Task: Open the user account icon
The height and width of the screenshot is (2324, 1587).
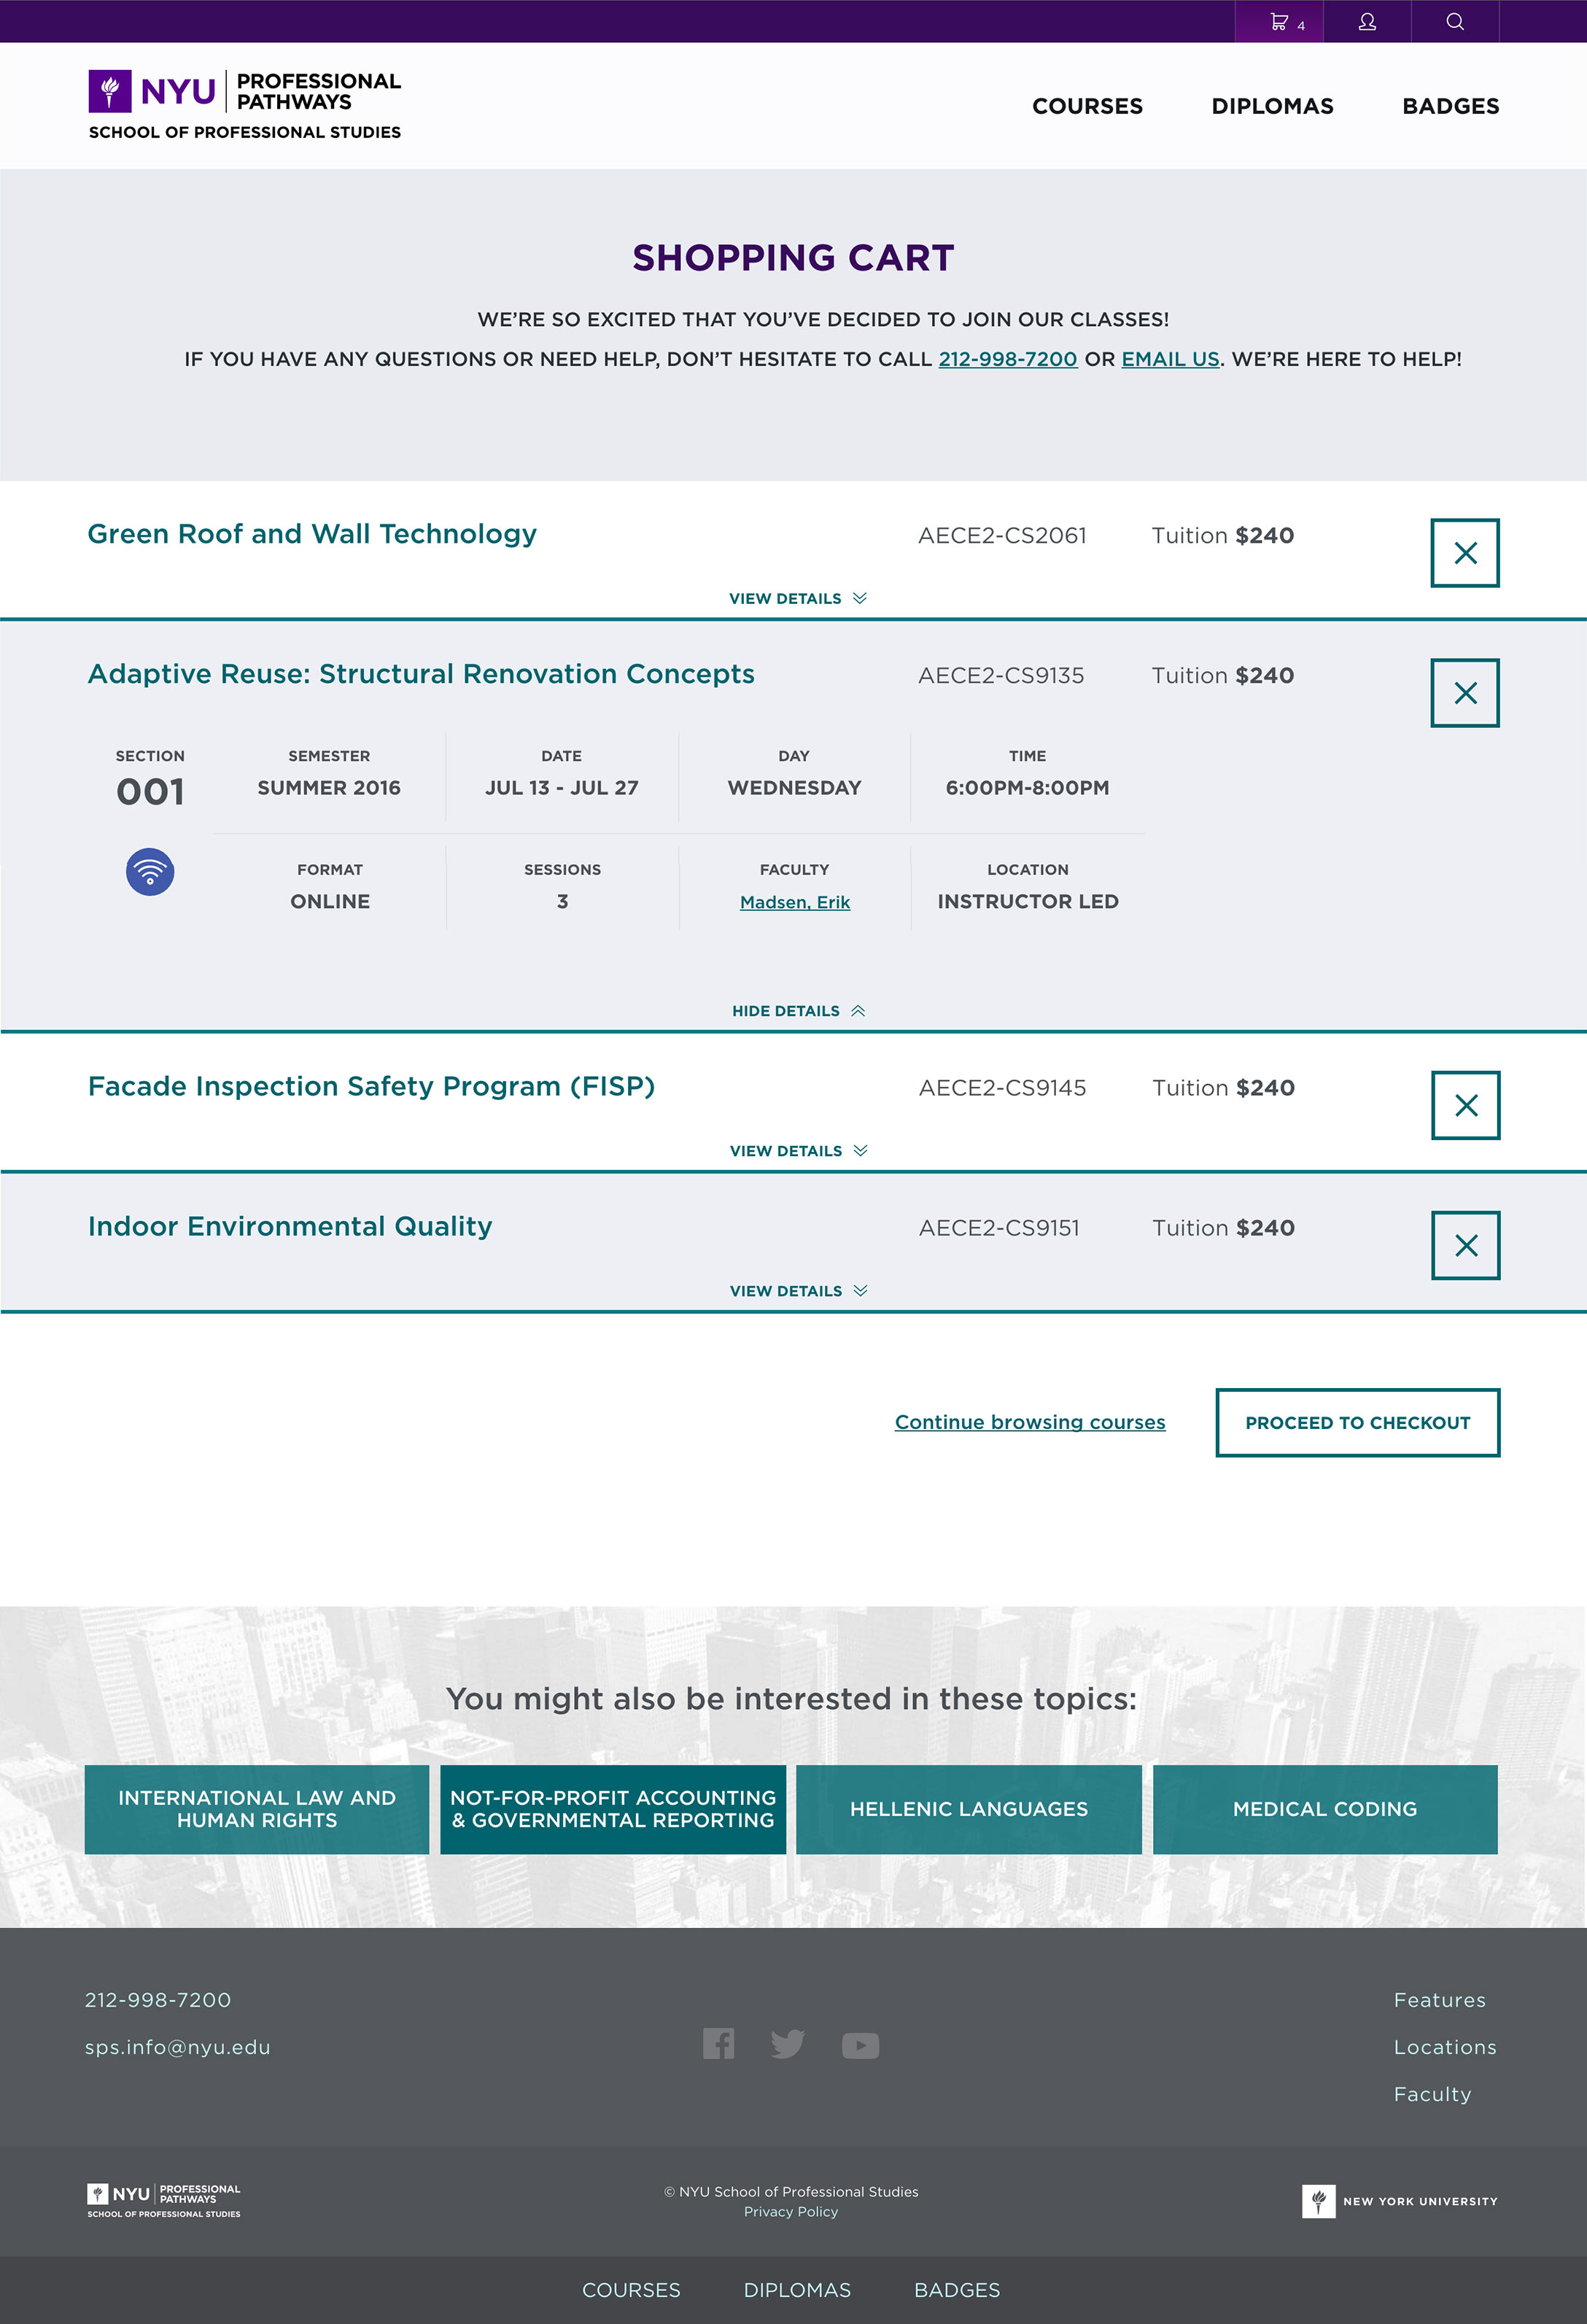Action: pyautogui.click(x=1367, y=22)
